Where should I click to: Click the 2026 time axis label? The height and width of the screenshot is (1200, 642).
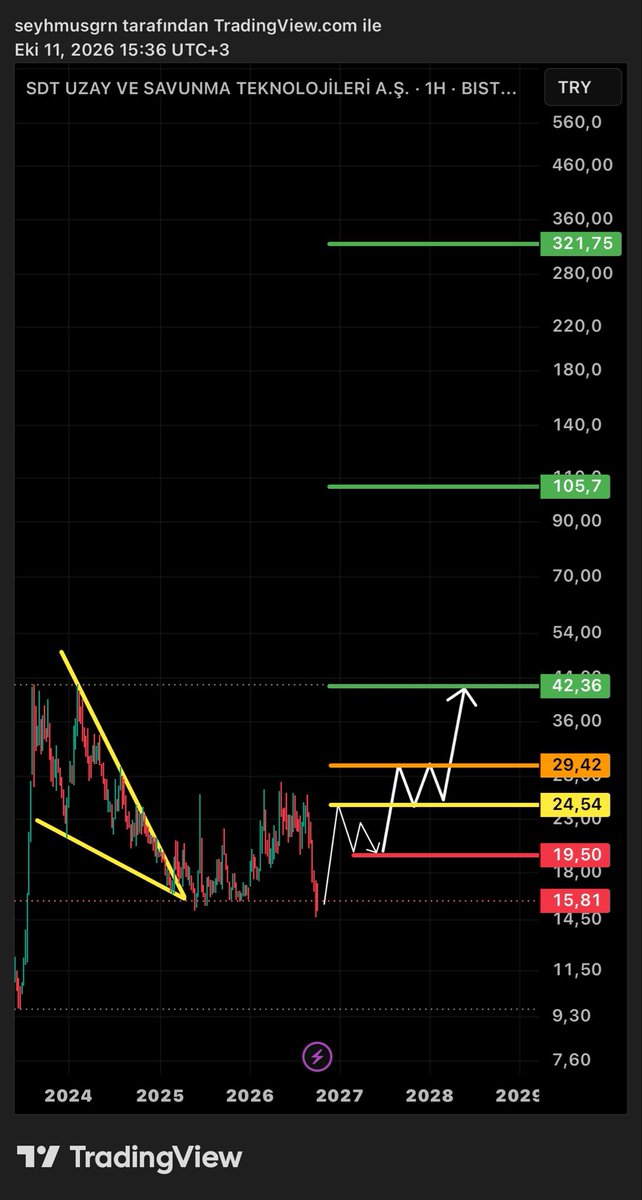click(x=250, y=1095)
